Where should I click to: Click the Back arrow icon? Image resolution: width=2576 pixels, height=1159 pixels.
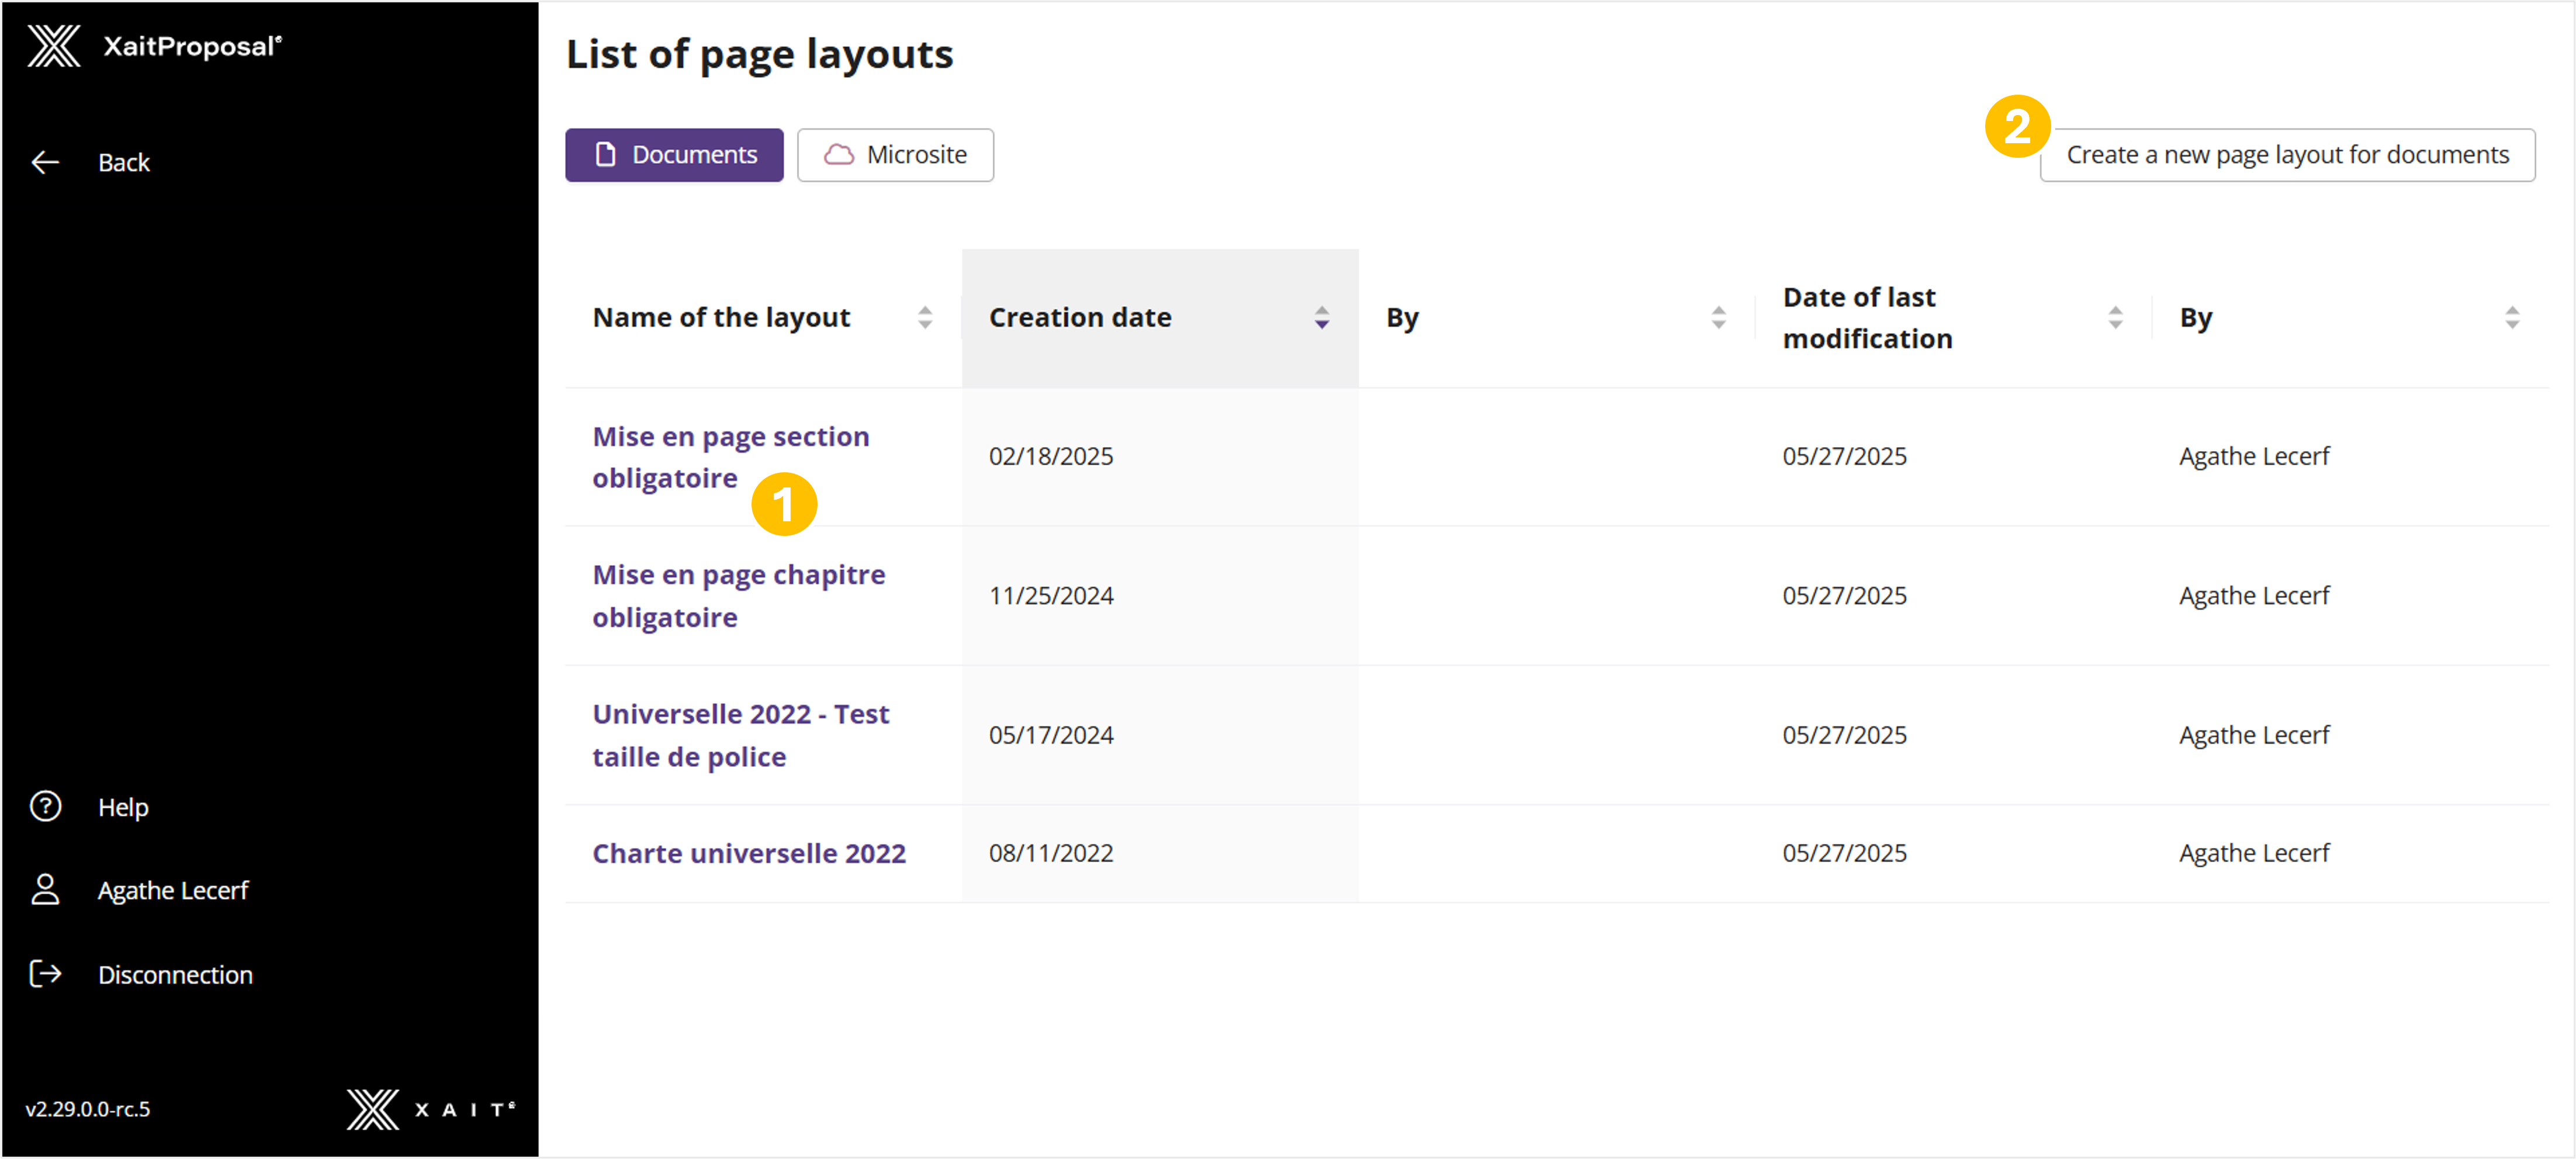click(x=45, y=162)
